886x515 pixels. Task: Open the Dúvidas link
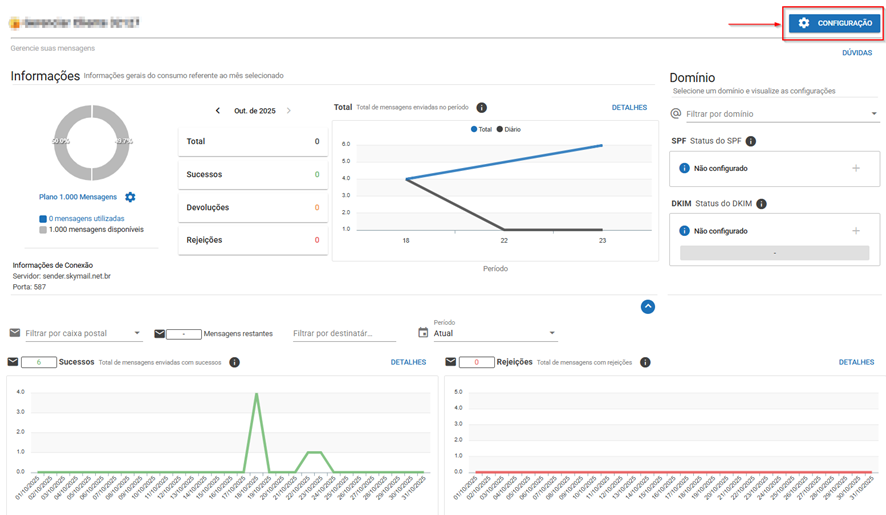click(x=856, y=52)
